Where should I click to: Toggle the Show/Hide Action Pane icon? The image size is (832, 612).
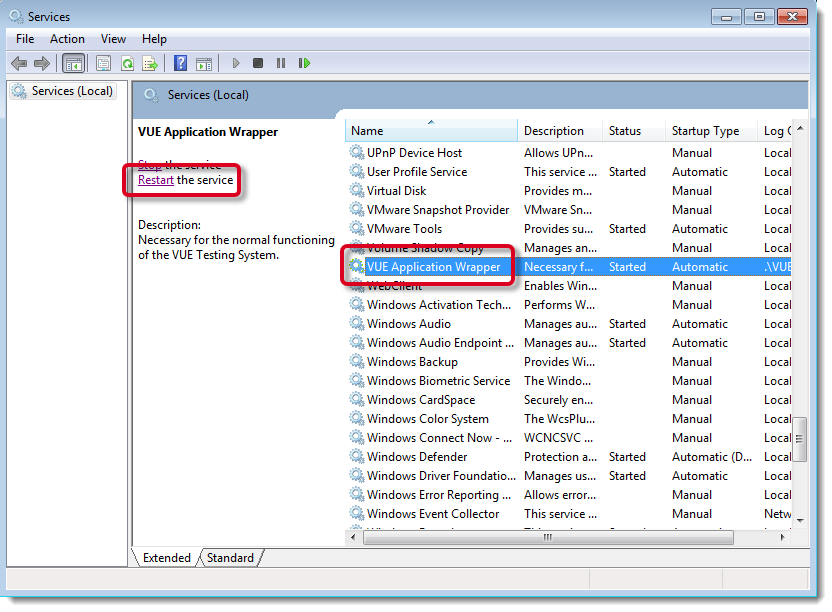pos(204,64)
